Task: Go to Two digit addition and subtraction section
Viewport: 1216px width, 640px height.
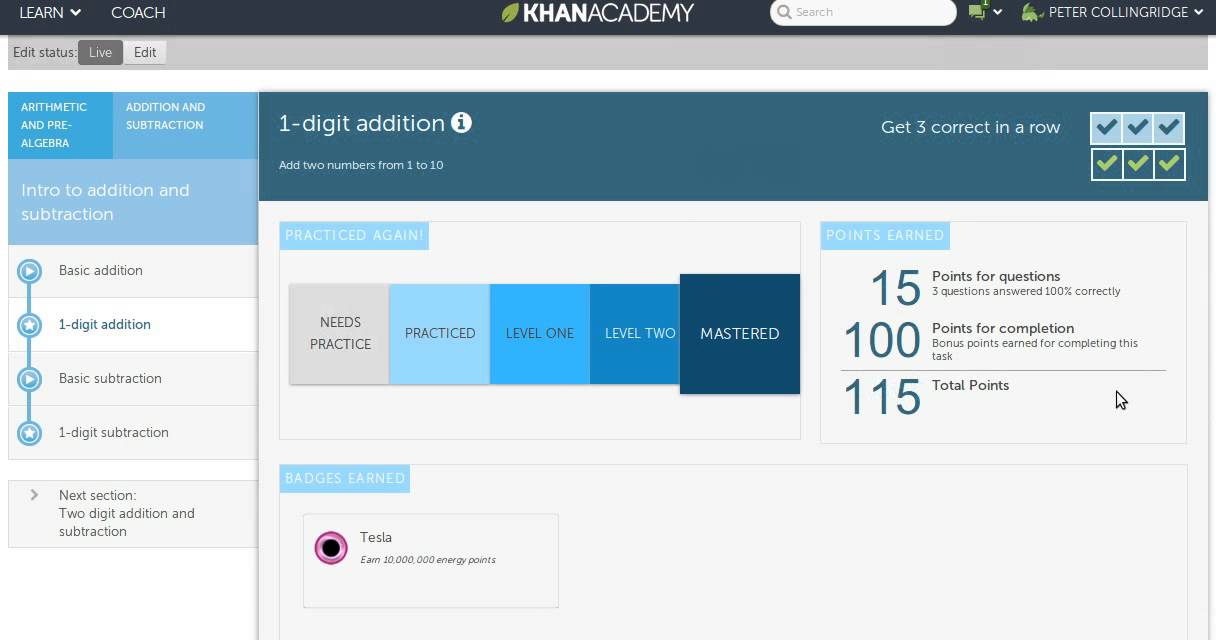Action: point(133,514)
